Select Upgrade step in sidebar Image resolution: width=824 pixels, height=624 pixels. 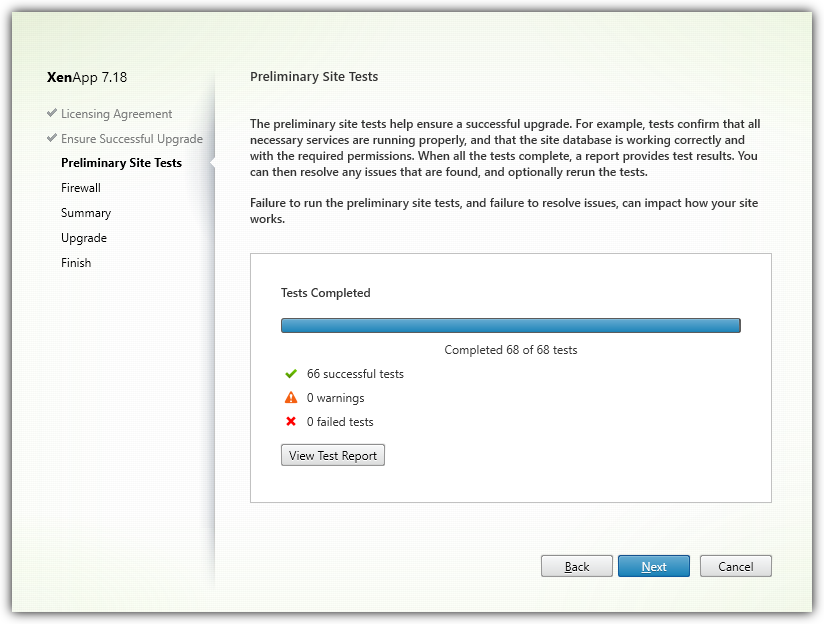tap(84, 238)
